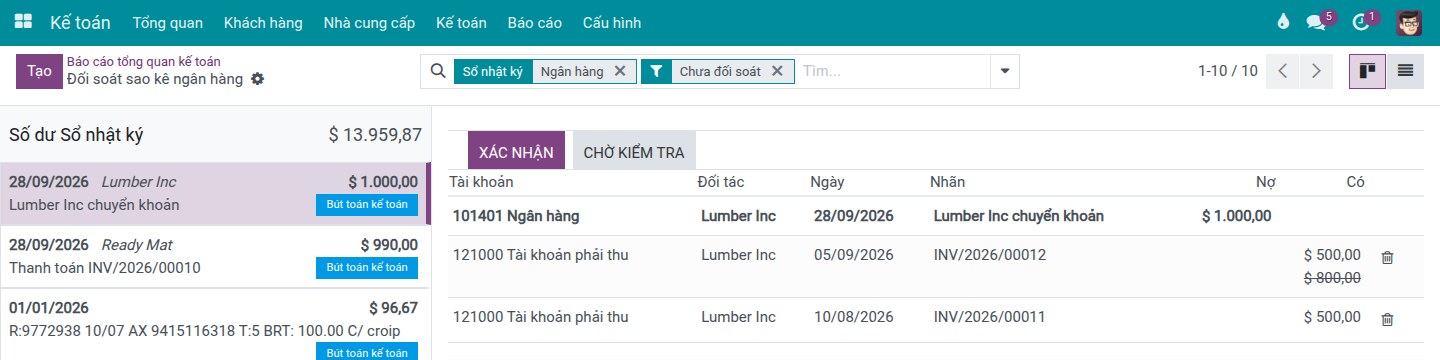1440x360 pixels.
Task: Delete the INV/2026/00012 line with trash icon
Action: pos(1387,258)
